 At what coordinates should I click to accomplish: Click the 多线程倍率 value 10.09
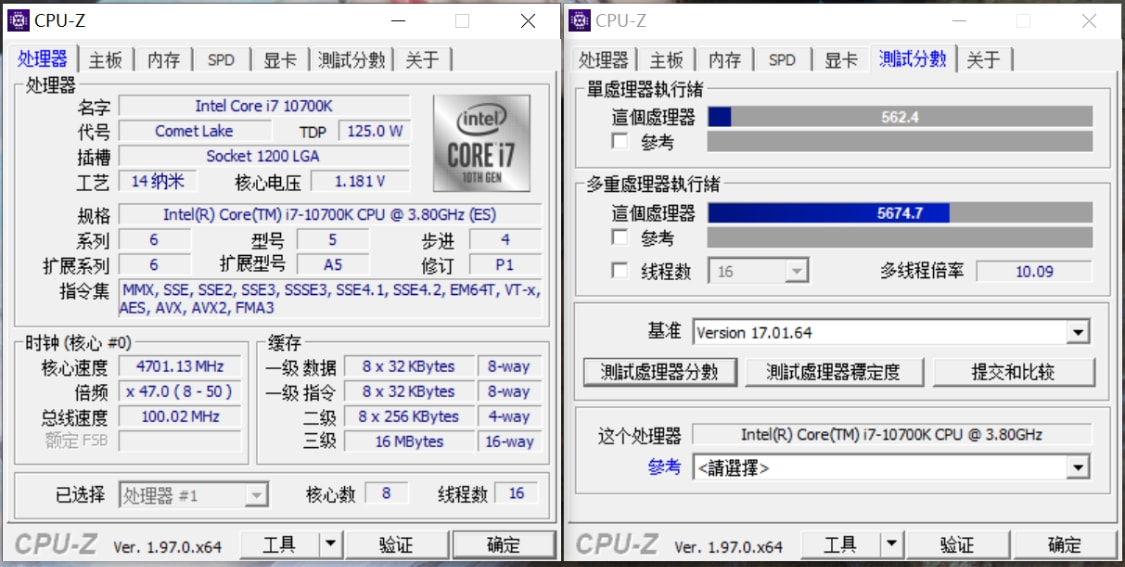point(1034,271)
